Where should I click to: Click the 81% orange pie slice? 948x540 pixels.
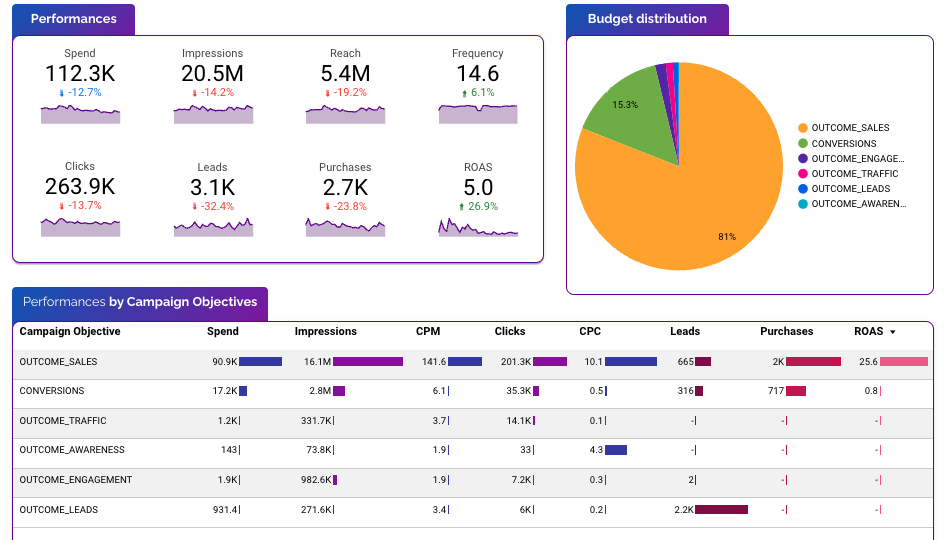700,200
